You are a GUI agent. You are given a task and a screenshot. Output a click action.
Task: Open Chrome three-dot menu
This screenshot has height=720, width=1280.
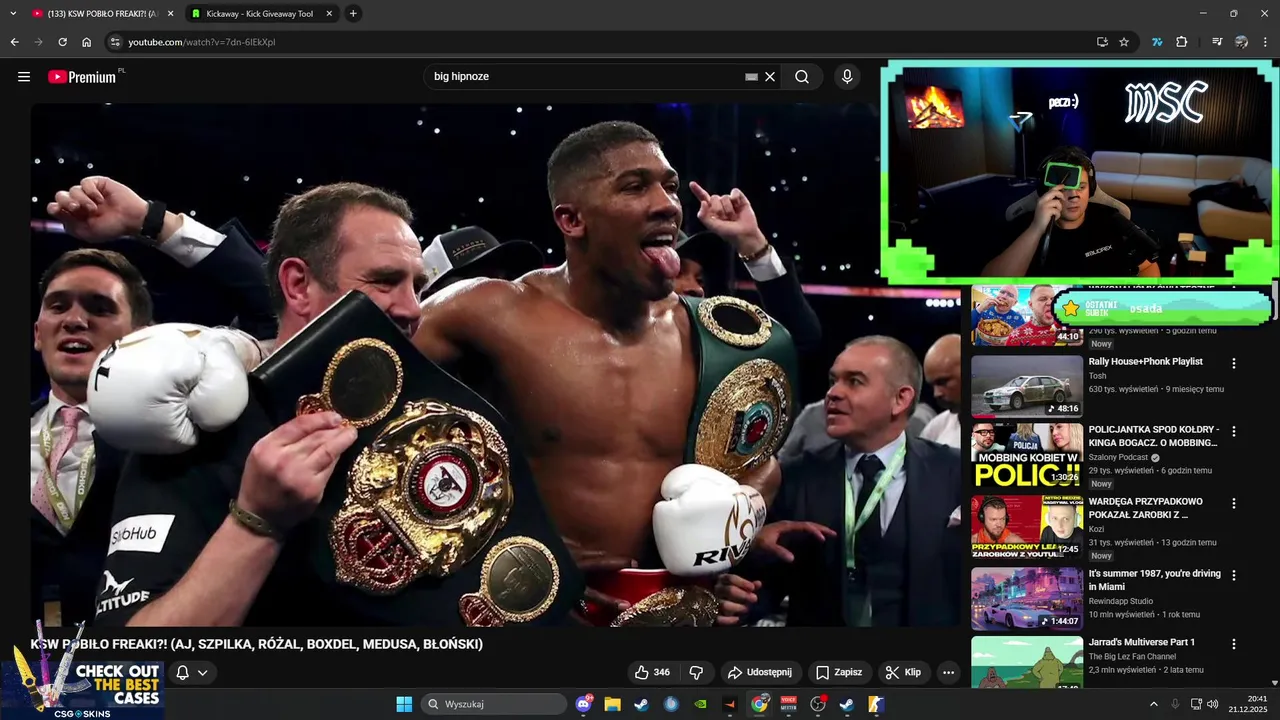click(x=1266, y=42)
